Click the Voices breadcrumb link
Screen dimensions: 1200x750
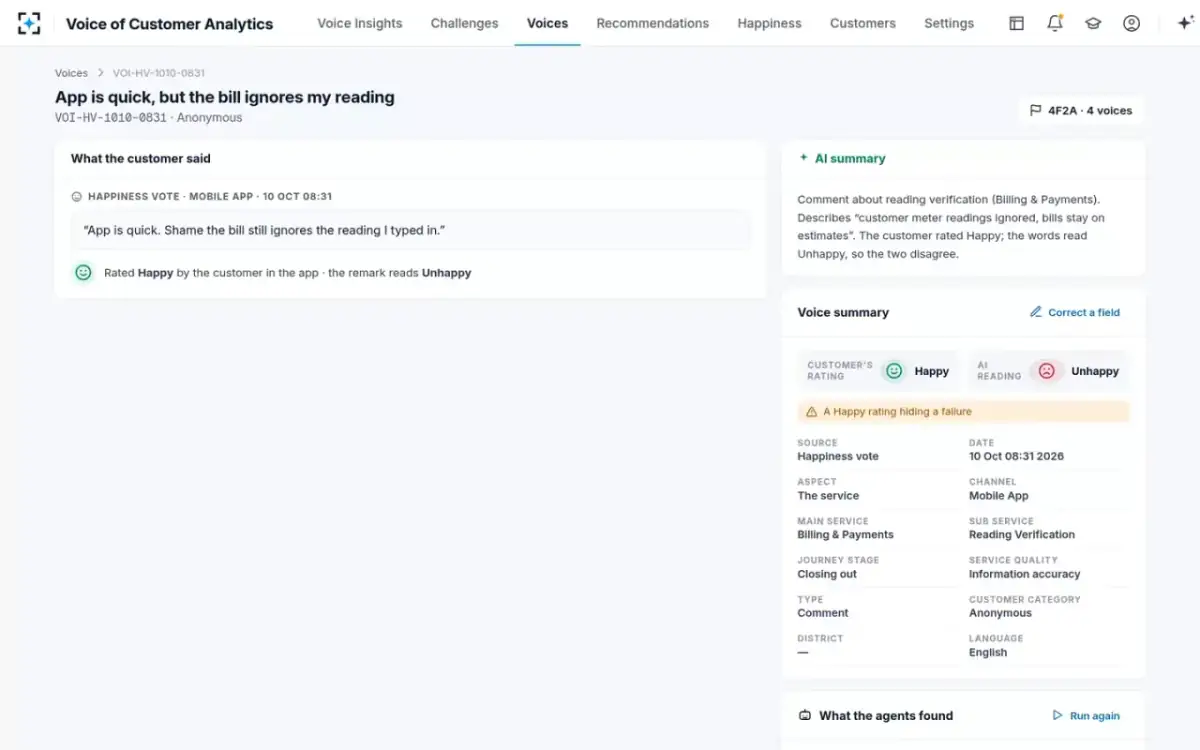tap(71, 73)
